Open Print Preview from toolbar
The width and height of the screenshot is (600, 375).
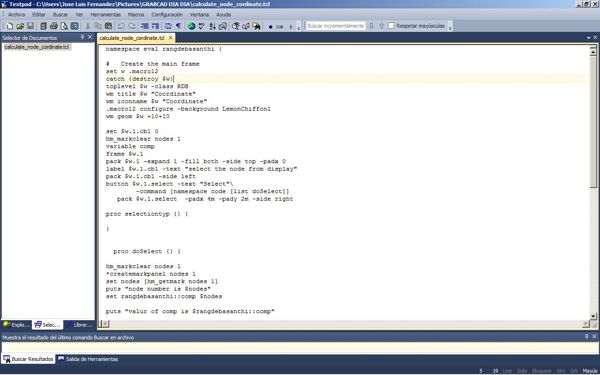64,26
